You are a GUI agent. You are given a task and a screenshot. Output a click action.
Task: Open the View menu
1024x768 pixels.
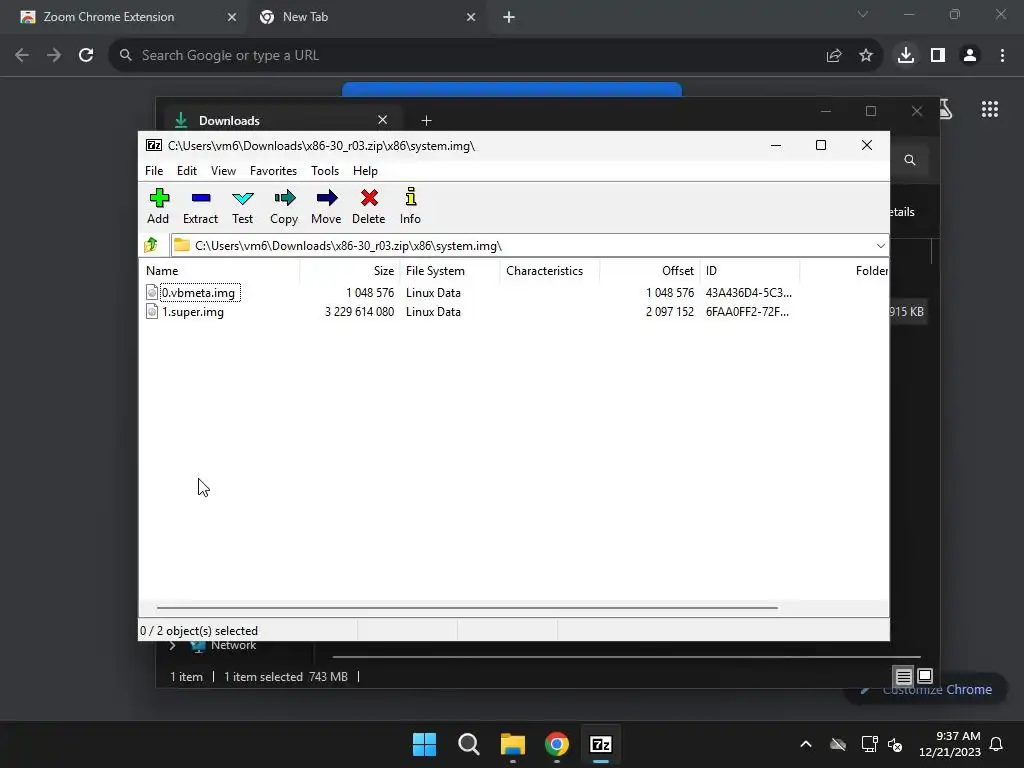point(223,170)
